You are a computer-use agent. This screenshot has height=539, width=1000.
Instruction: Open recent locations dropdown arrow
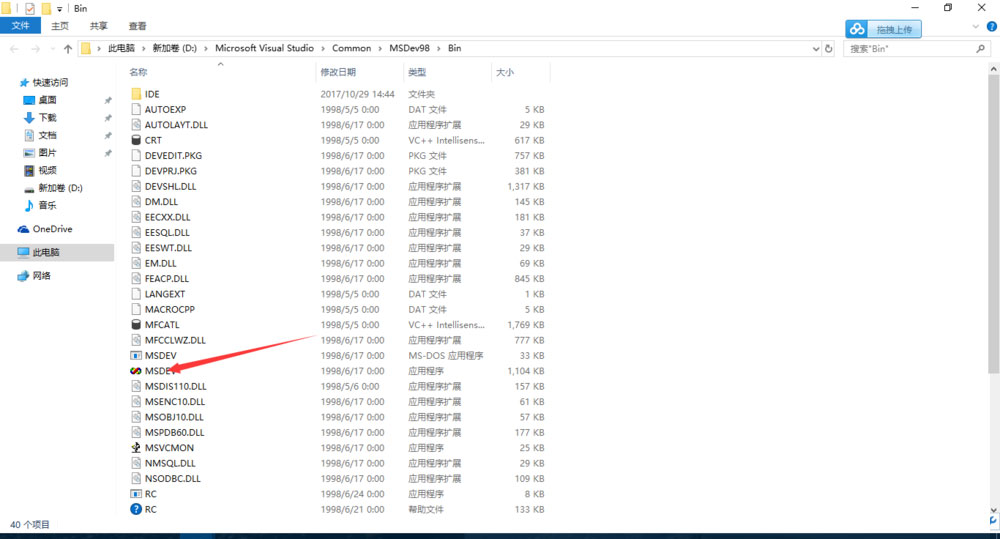tap(51, 49)
